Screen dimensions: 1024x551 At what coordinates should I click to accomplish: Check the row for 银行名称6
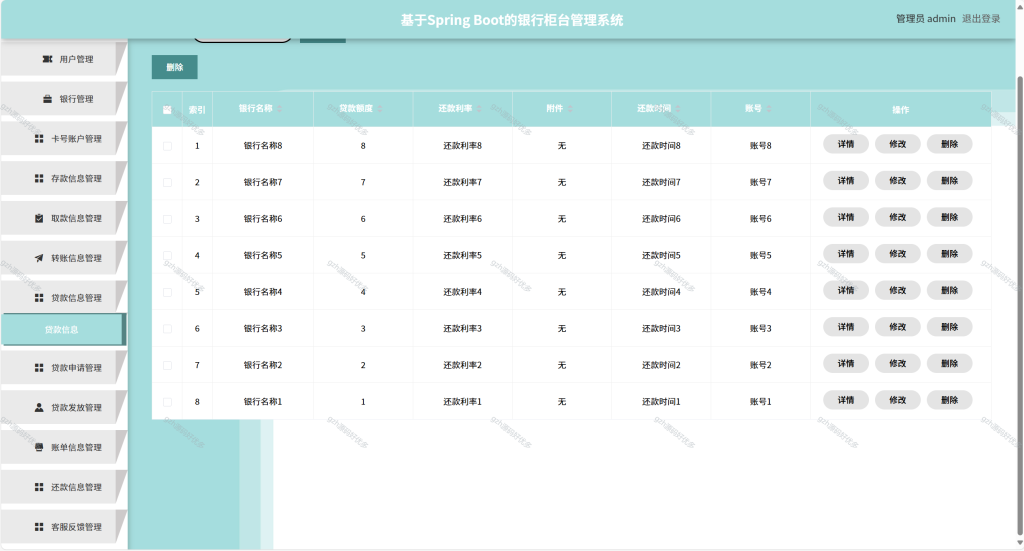(167, 219)
